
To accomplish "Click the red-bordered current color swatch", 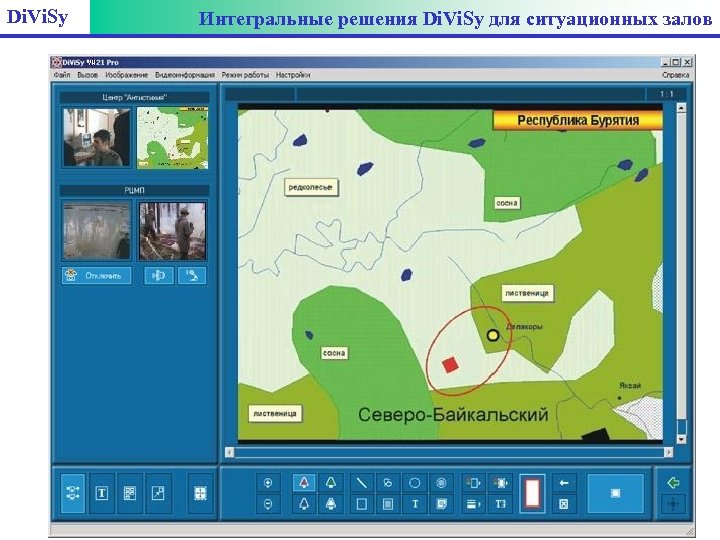I will (532, 493).
